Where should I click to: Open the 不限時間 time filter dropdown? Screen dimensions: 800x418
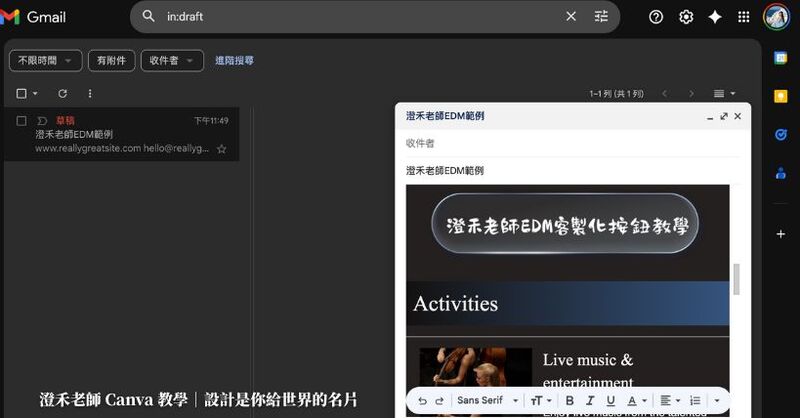point(45,60)
